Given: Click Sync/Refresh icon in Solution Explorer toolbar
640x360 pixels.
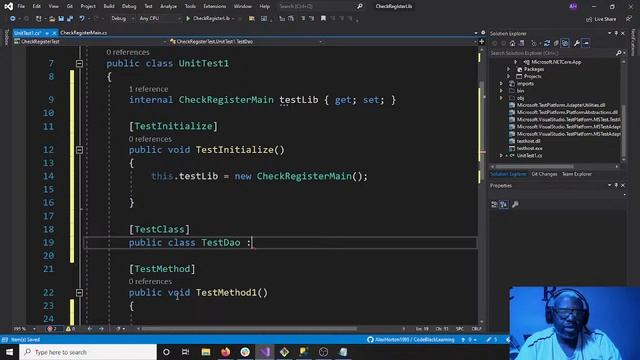Looking at the screenshot, I should (547, 43).
